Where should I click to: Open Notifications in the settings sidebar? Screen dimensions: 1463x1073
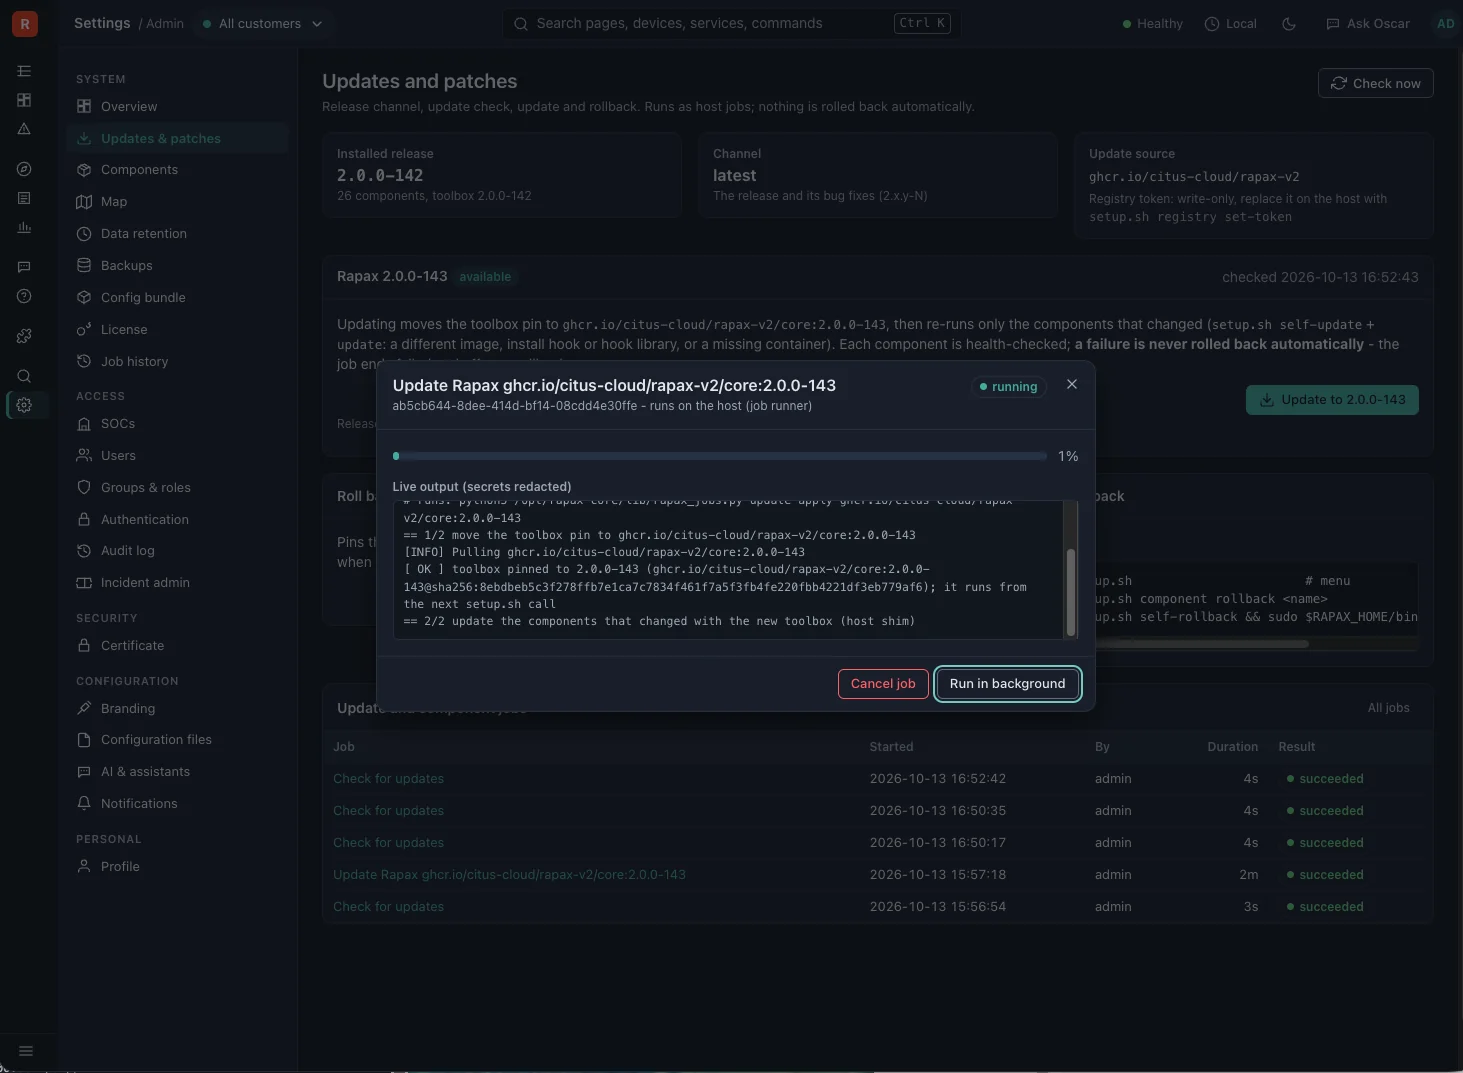click(178, 804)
